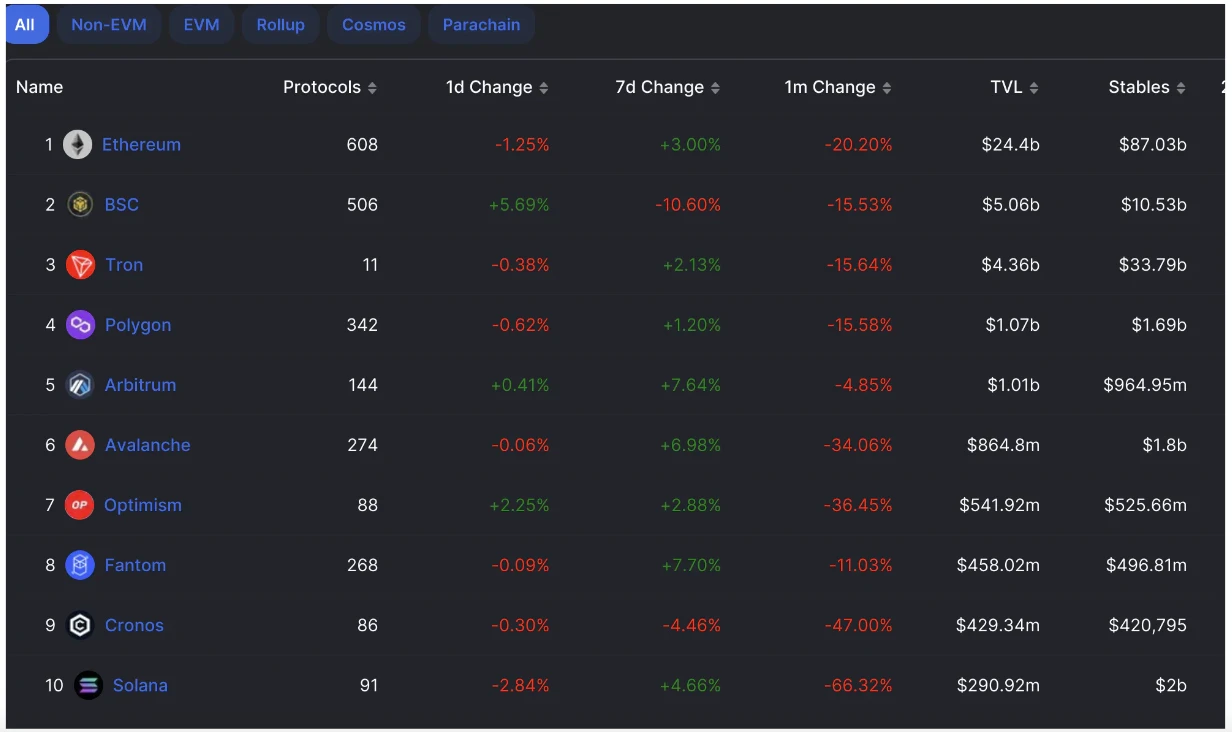Sort by 7d Change using its arrows
The height and width of the screenshot is (732, 1232).
715,88
